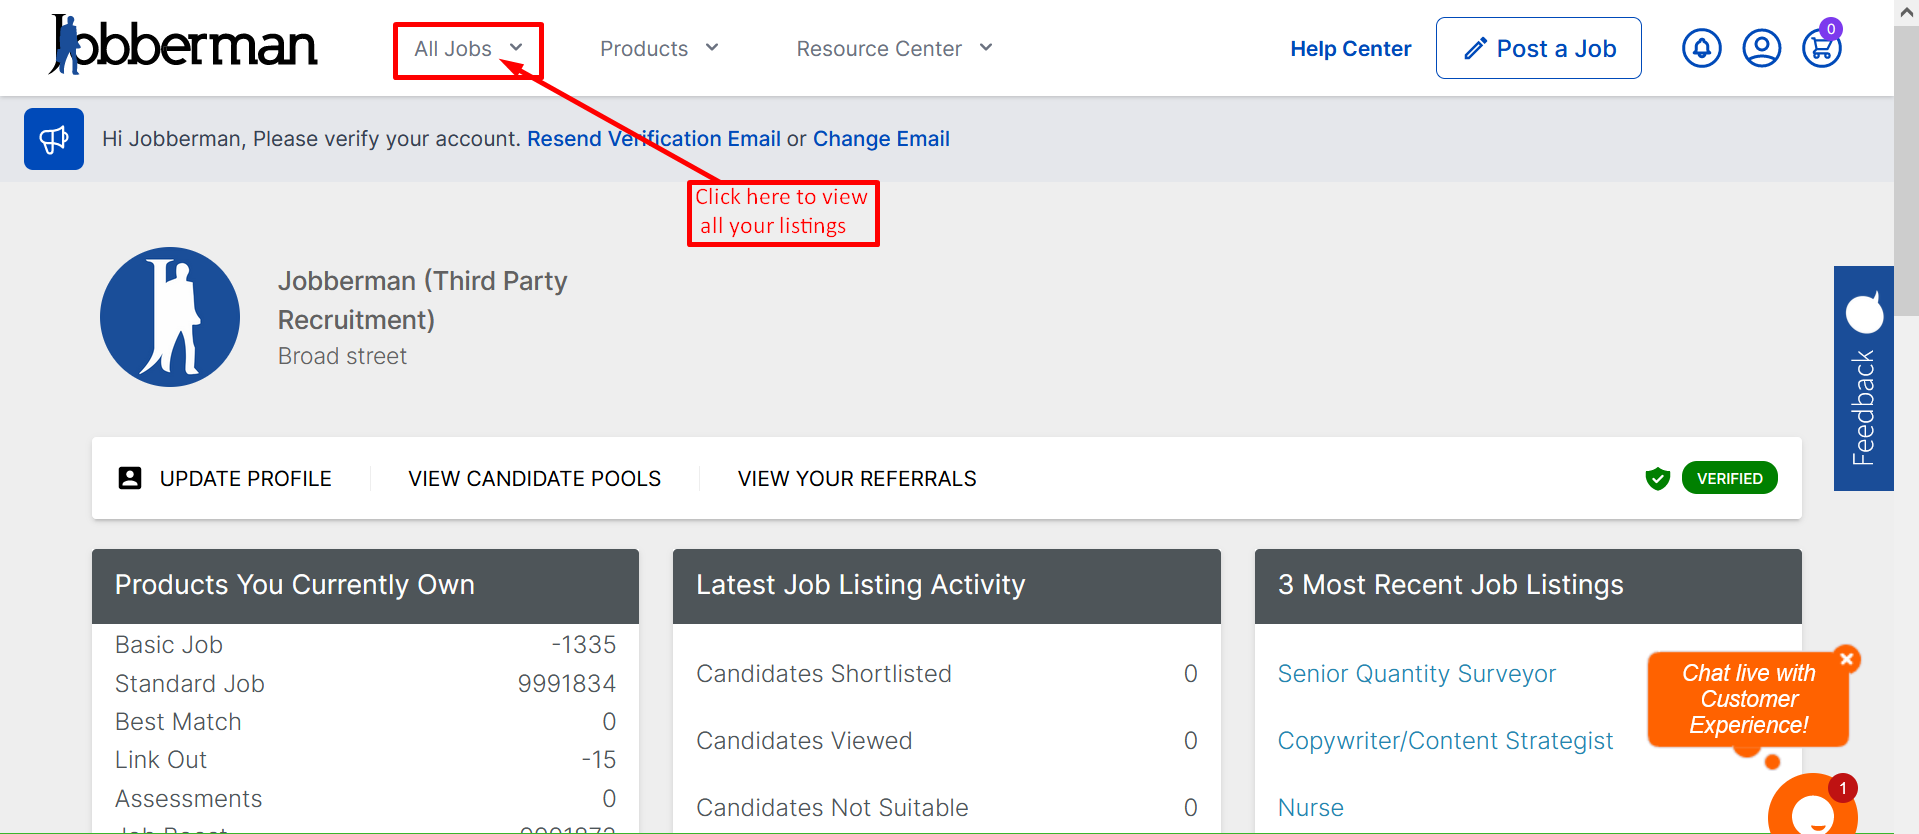This screenshot has width=1919, height=834.
Task: Open Senior Quantity Surveyor listing
Action: point(1416,674)
